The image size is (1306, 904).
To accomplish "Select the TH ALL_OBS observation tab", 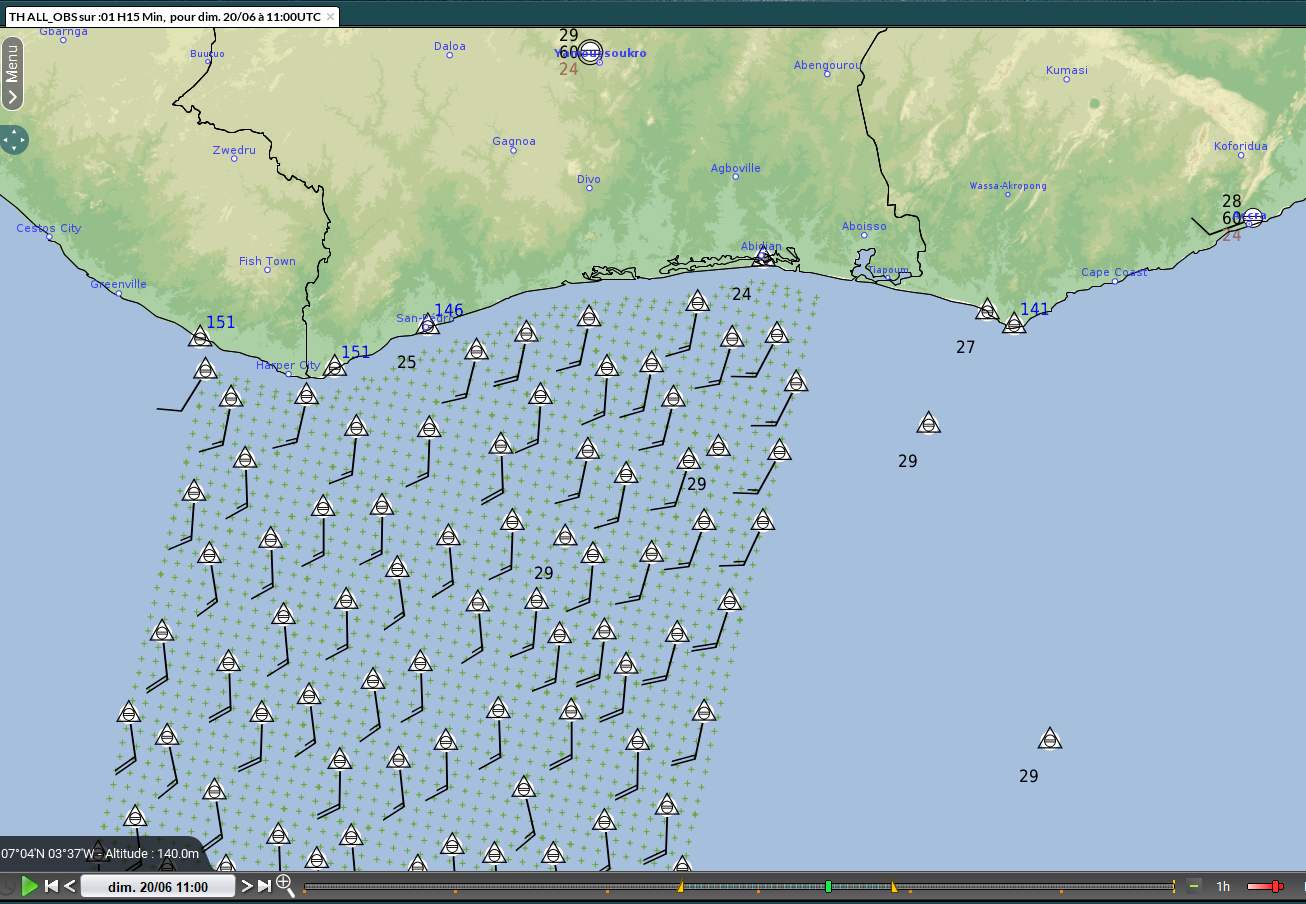I will point(164,16).
